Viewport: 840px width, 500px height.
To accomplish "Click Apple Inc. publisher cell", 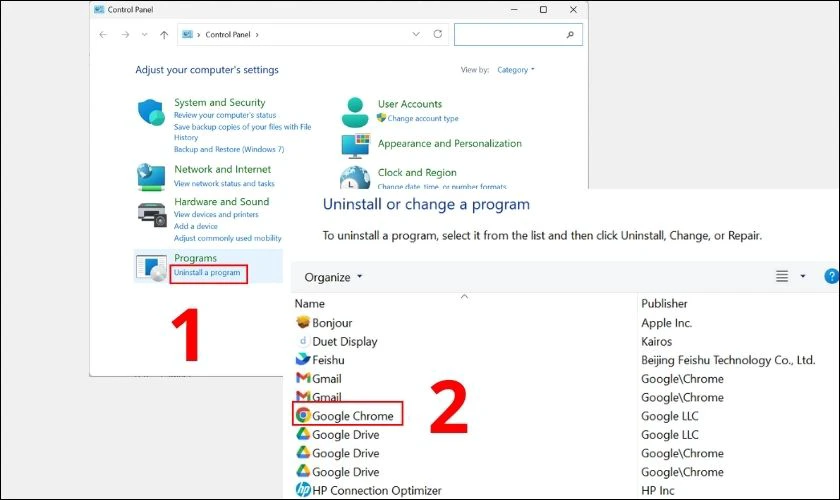I will (x=666, y=323).
